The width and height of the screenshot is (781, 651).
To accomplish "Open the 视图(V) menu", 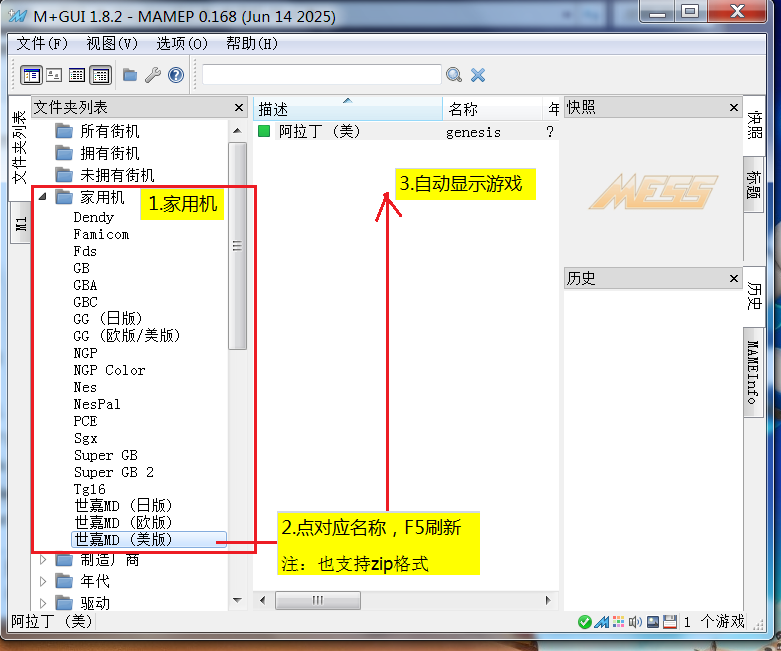I will (x=112, y=44).
